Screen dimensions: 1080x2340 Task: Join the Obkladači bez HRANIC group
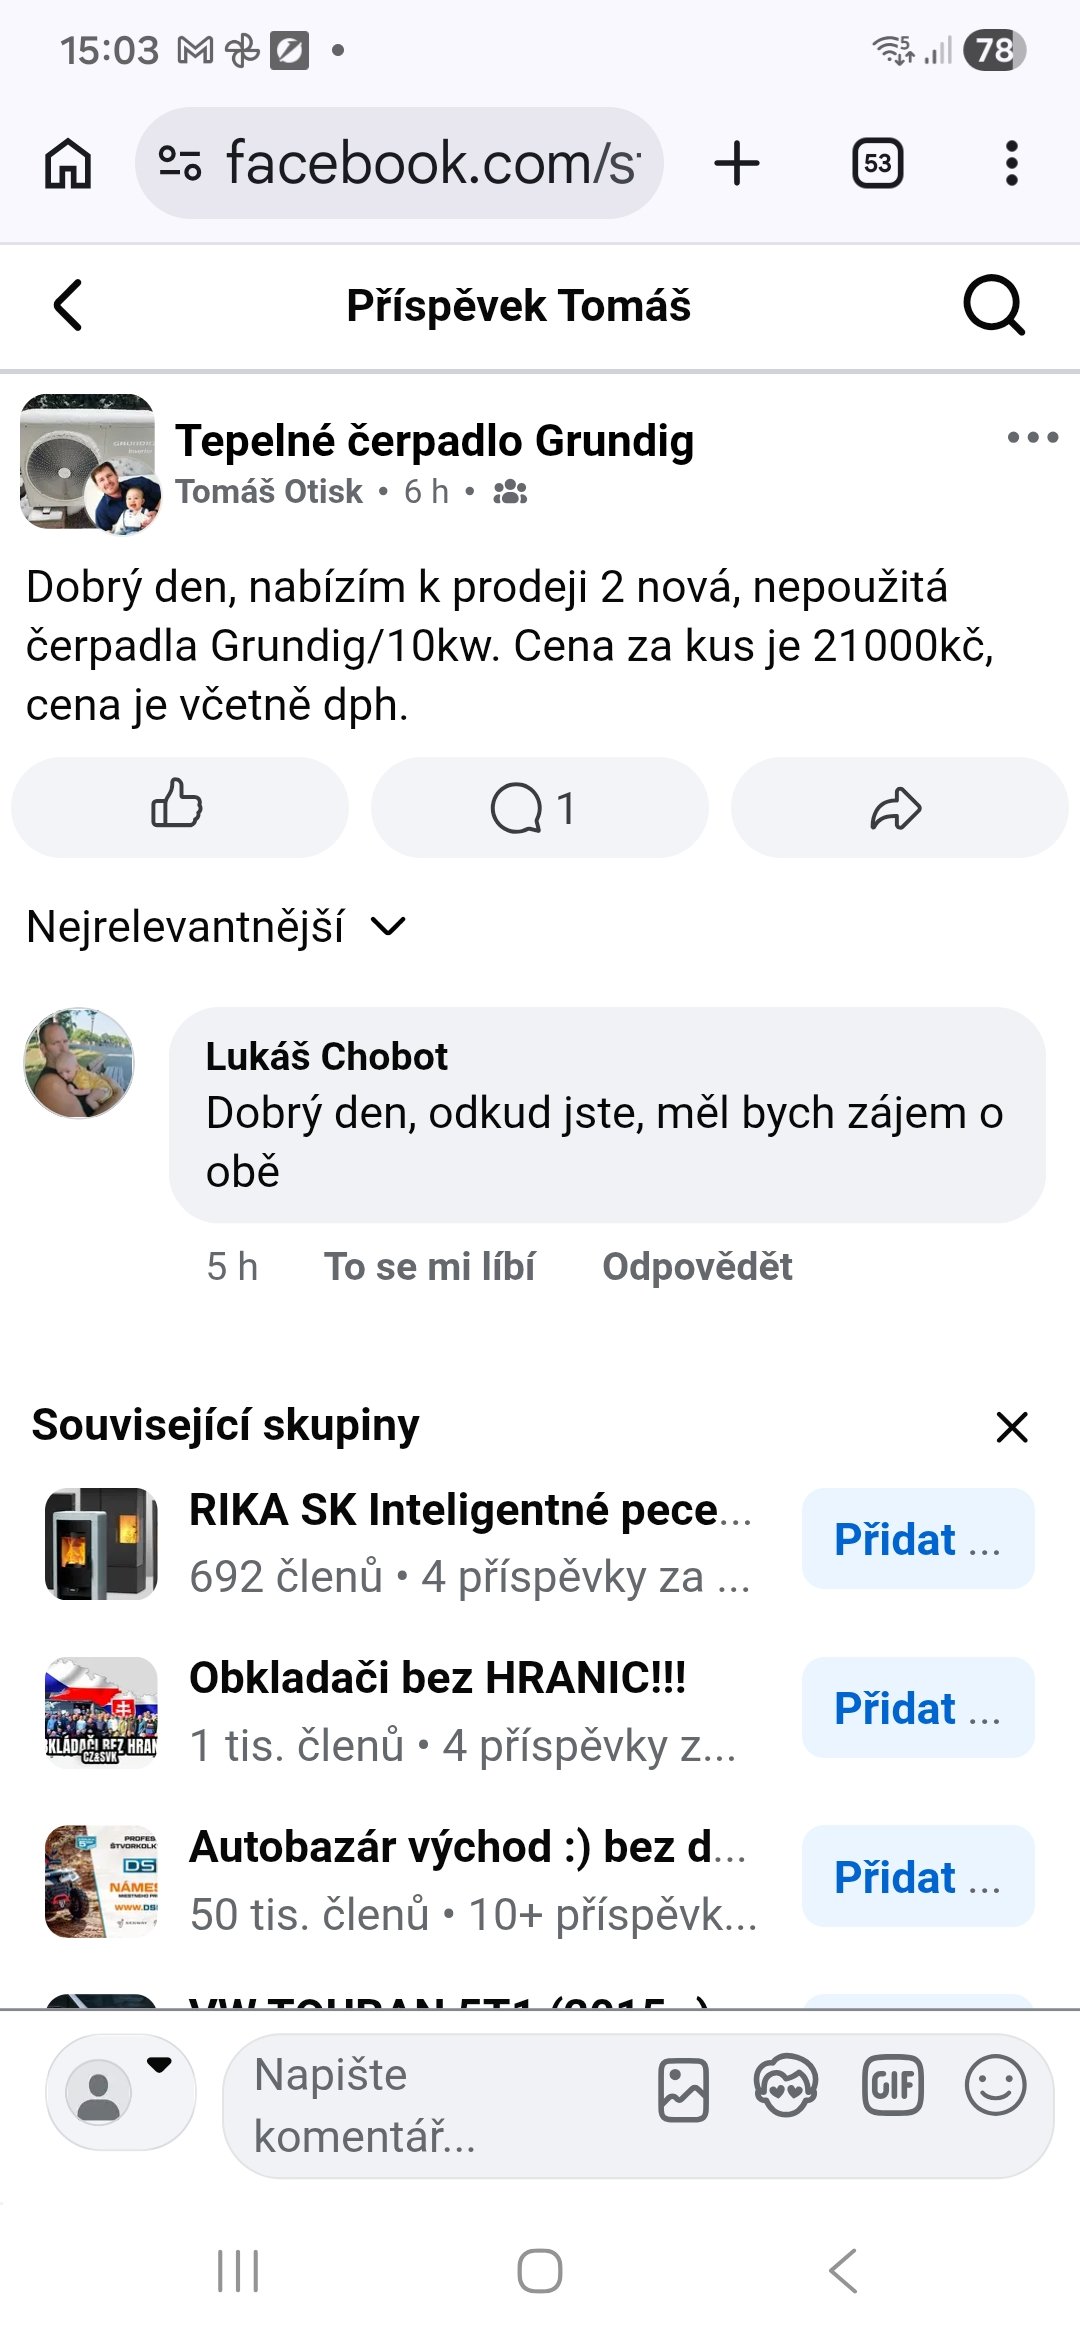point(917,1708)
